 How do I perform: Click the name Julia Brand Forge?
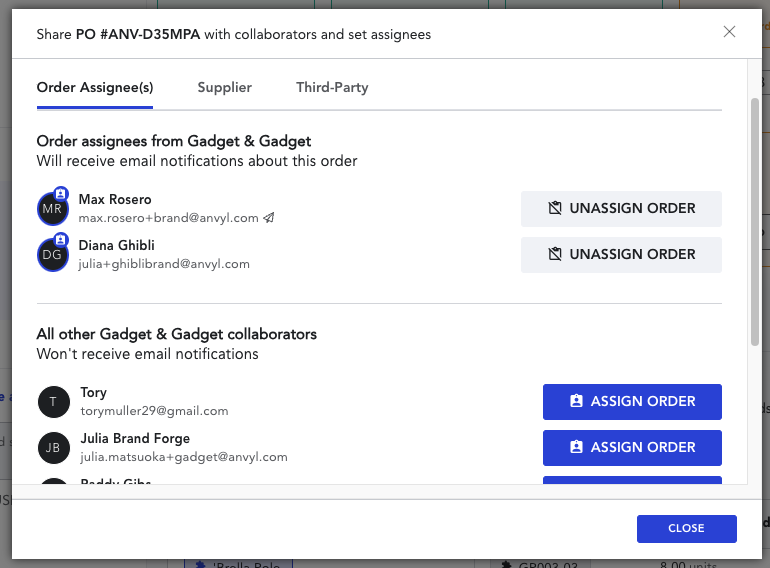click(135, 438)
